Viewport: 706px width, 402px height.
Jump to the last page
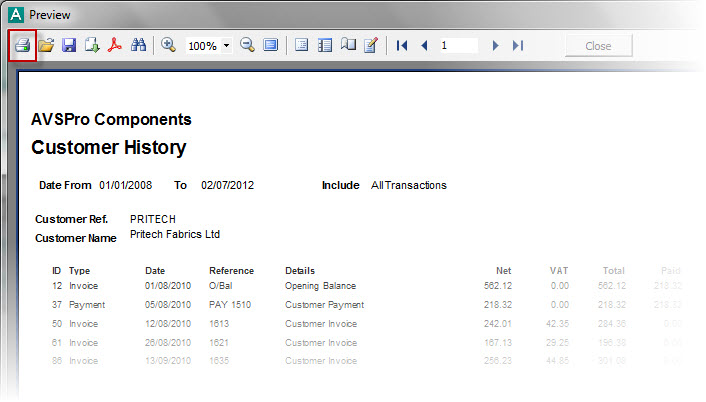517,46
